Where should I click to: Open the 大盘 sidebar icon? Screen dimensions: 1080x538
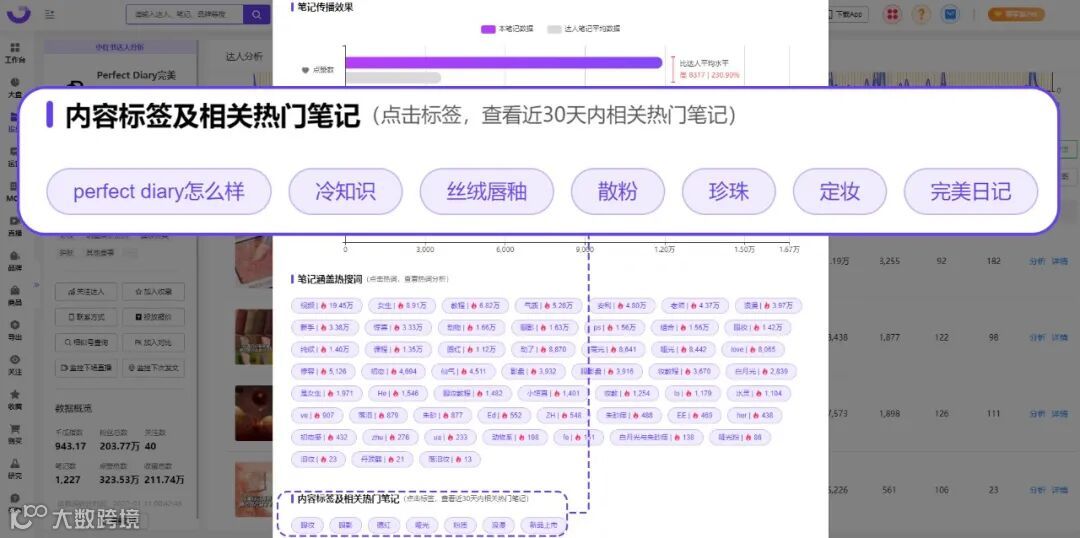point(14,85)
